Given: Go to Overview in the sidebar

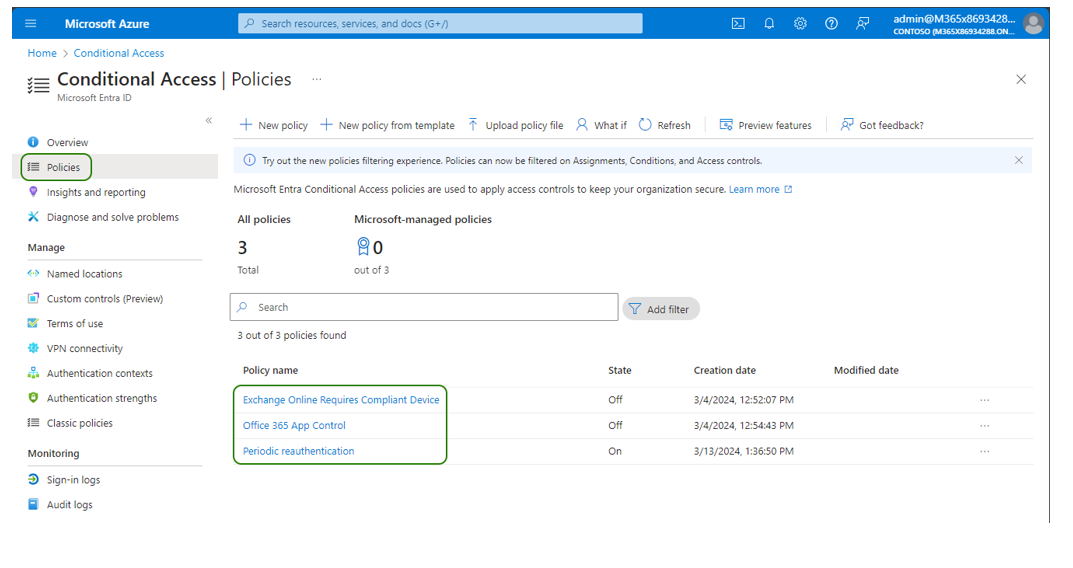Looking at the screenshot, I should tap(67, 142).
